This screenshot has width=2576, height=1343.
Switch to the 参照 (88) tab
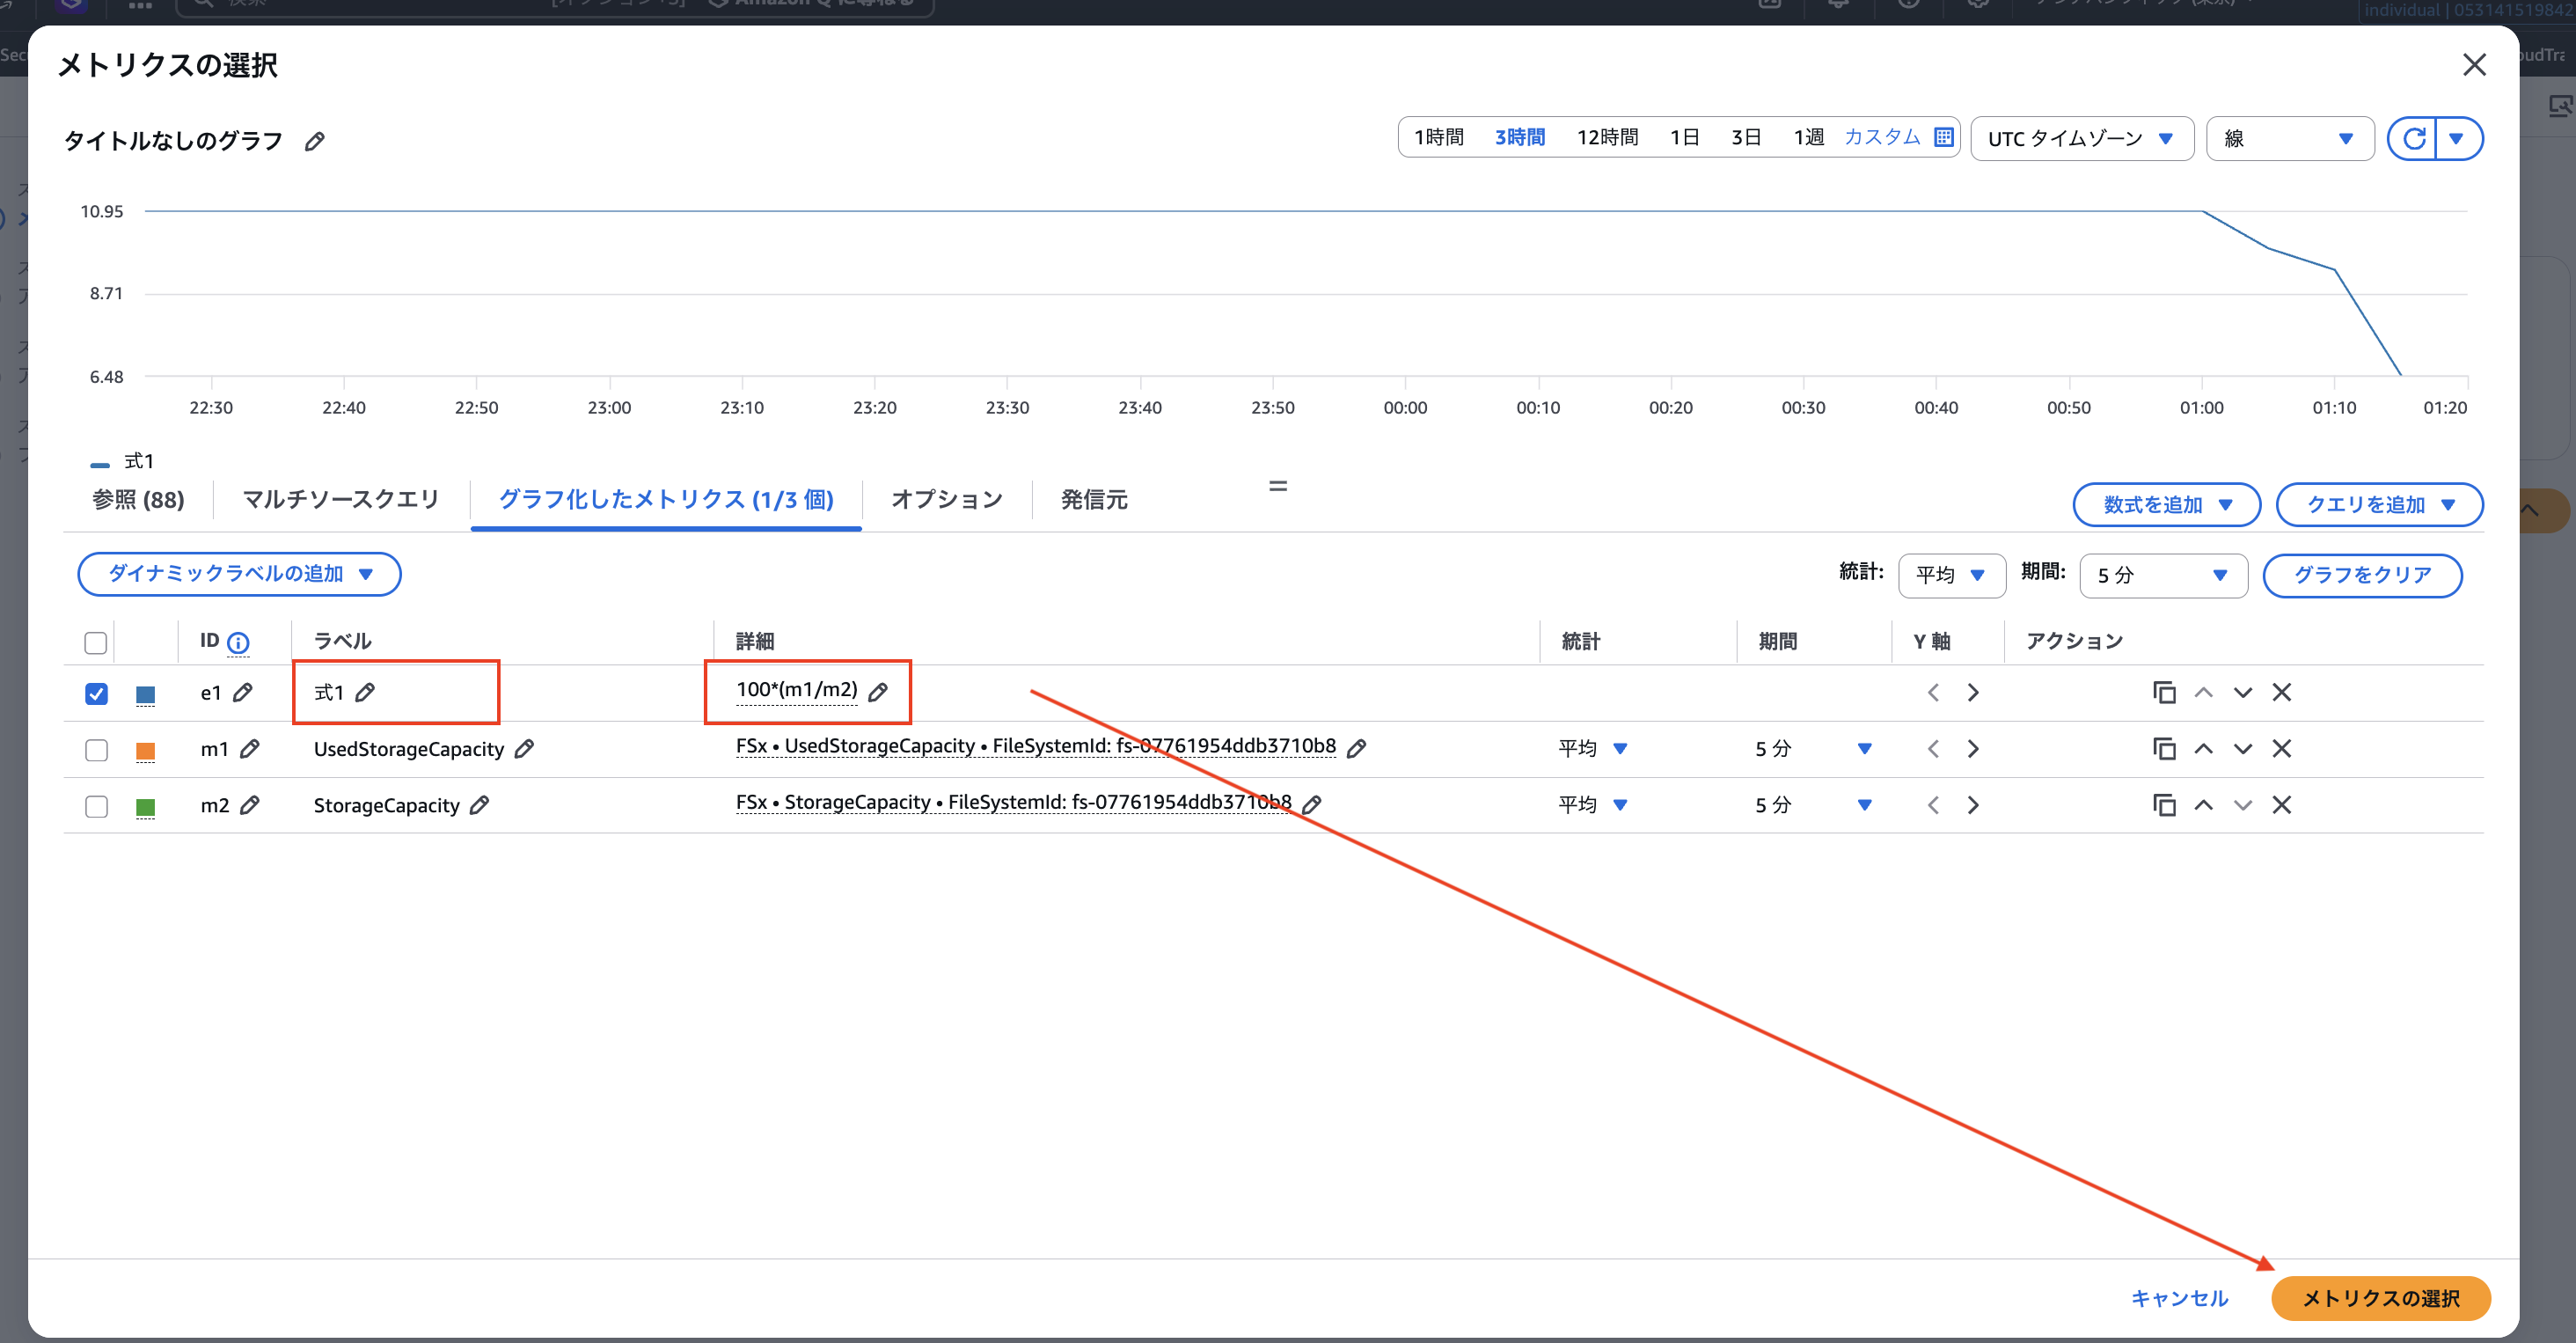(138, 499)
